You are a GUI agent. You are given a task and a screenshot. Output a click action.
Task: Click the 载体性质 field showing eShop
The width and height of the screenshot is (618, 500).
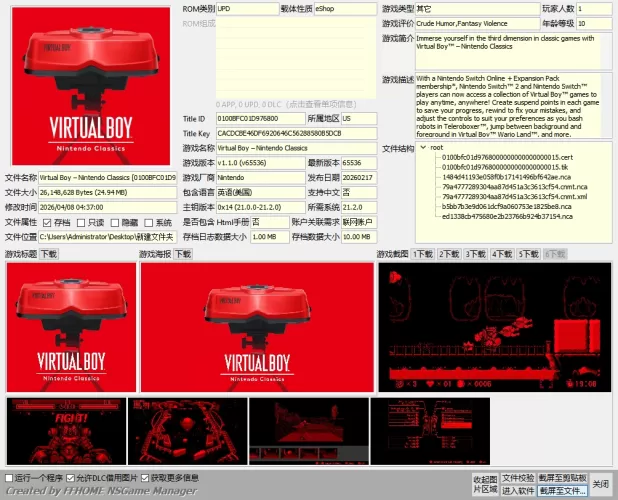pos(345,9)
